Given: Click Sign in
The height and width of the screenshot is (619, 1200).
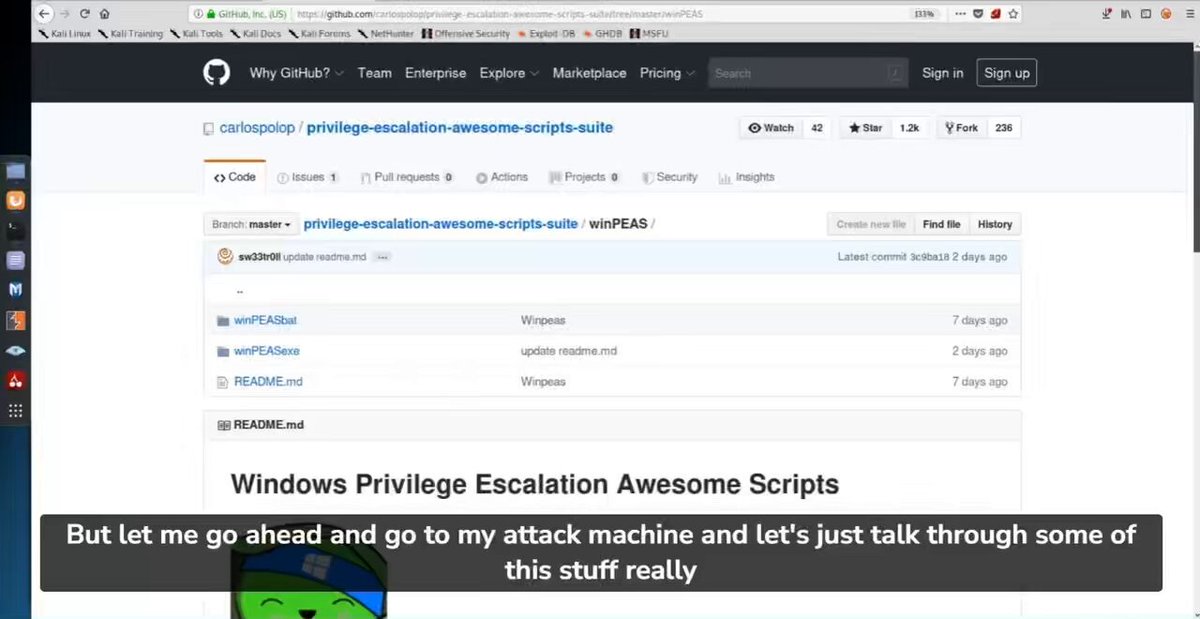Looking at the screenshot, I should [942, 73].
